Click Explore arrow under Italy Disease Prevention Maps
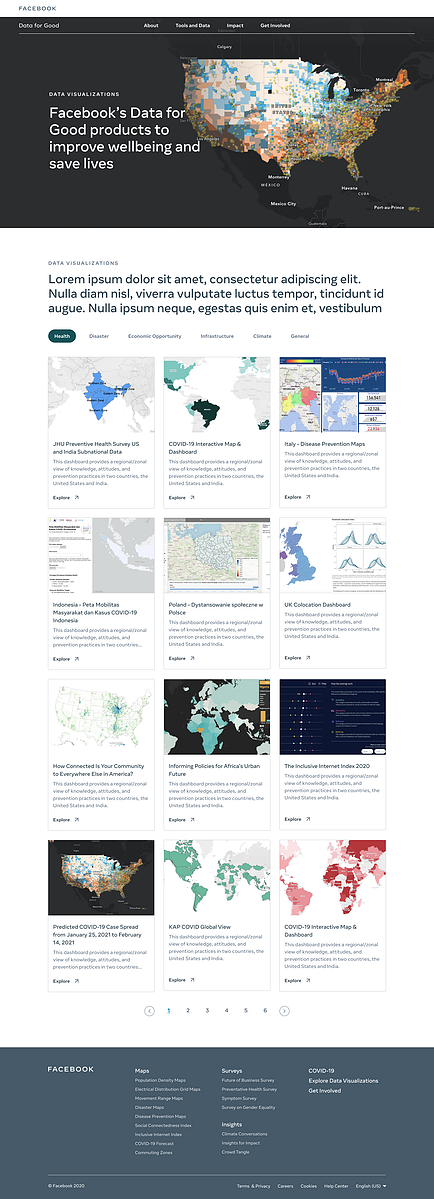This screenshot has height=1199, width=434. coord(309,496)
